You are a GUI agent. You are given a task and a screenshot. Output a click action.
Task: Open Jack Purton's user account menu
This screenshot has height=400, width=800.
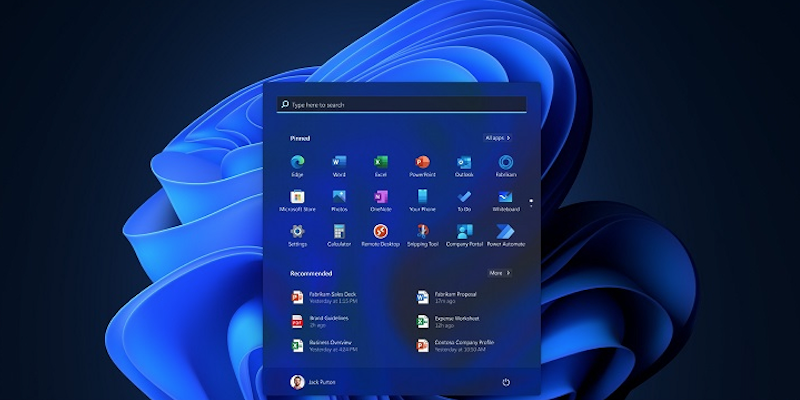coord(313,382)
